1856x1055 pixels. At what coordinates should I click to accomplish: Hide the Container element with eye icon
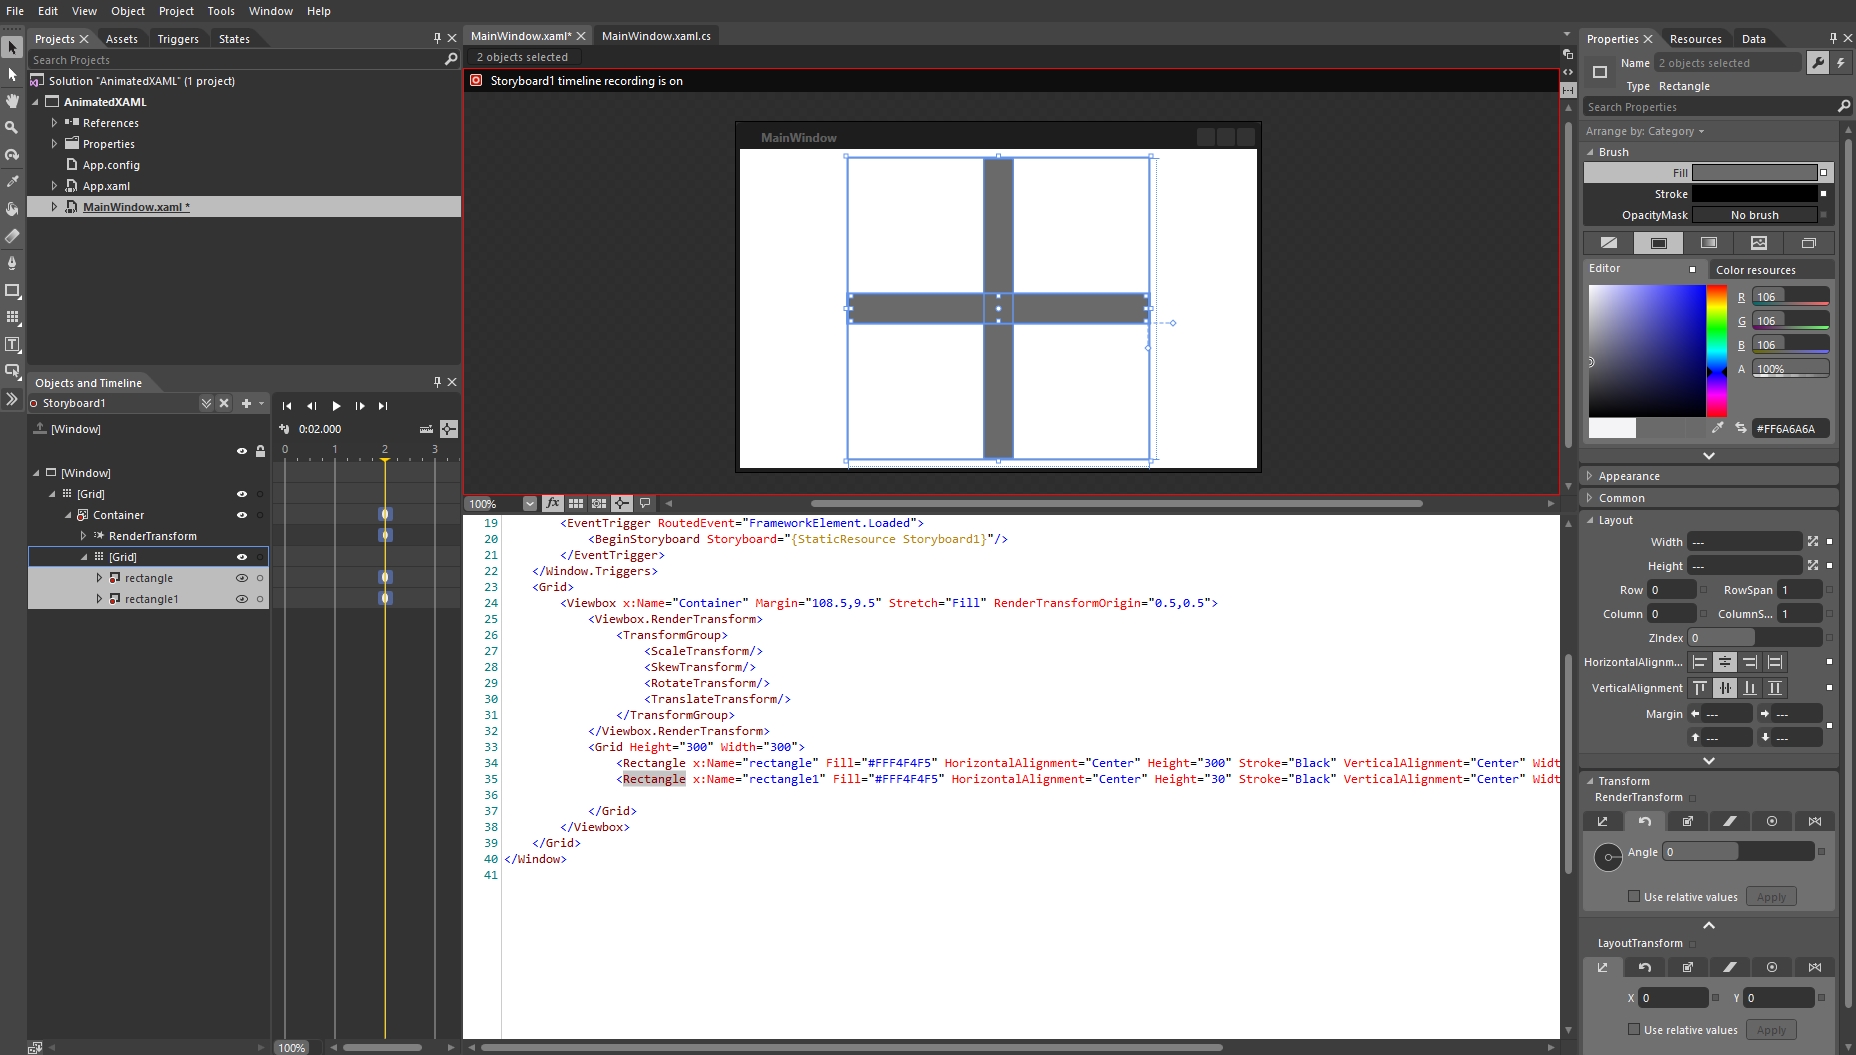241,515
